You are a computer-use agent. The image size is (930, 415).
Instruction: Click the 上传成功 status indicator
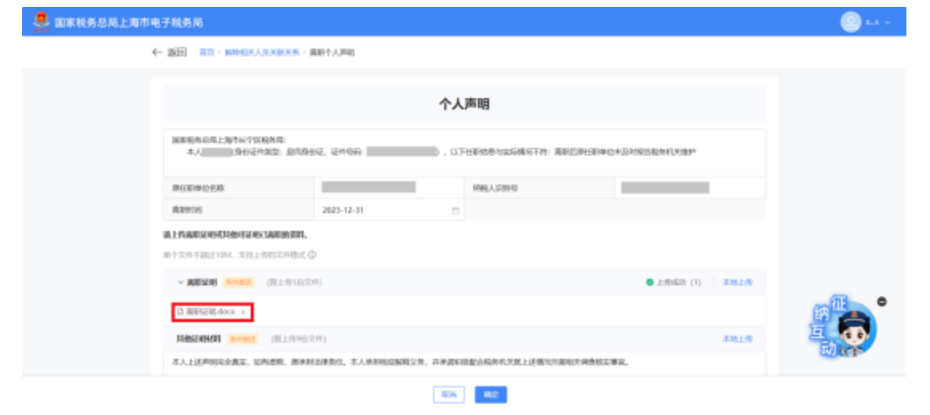(x=673, y=283)
